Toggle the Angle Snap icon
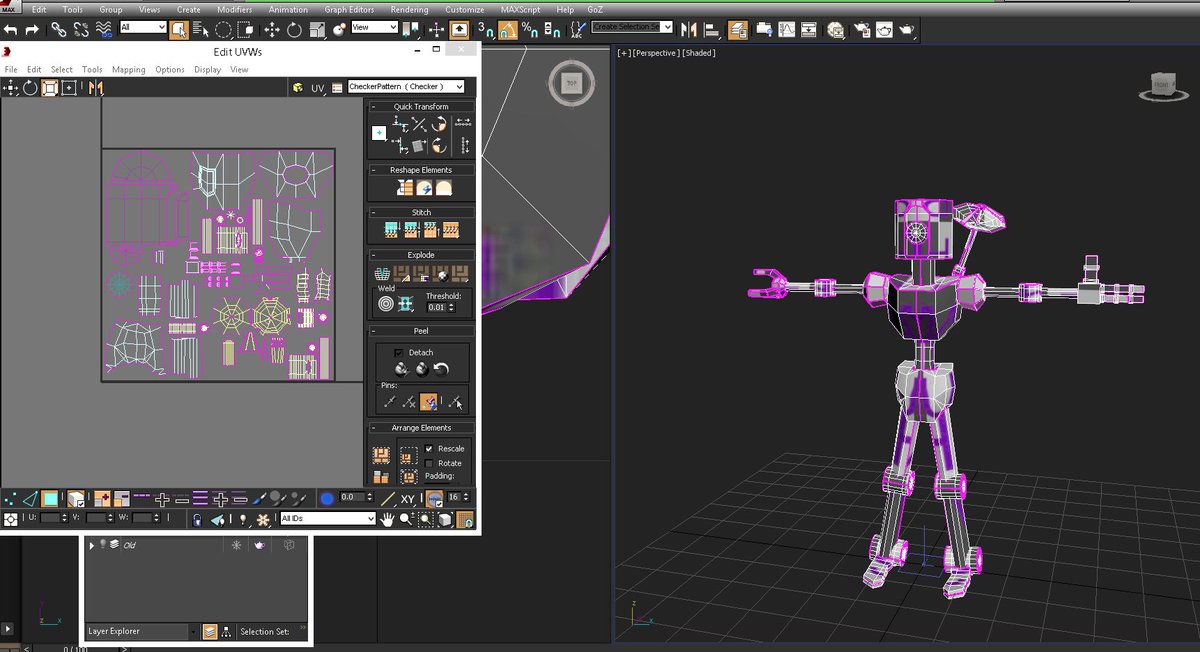This screenshot has width=1200, height=652. point(508,30)
